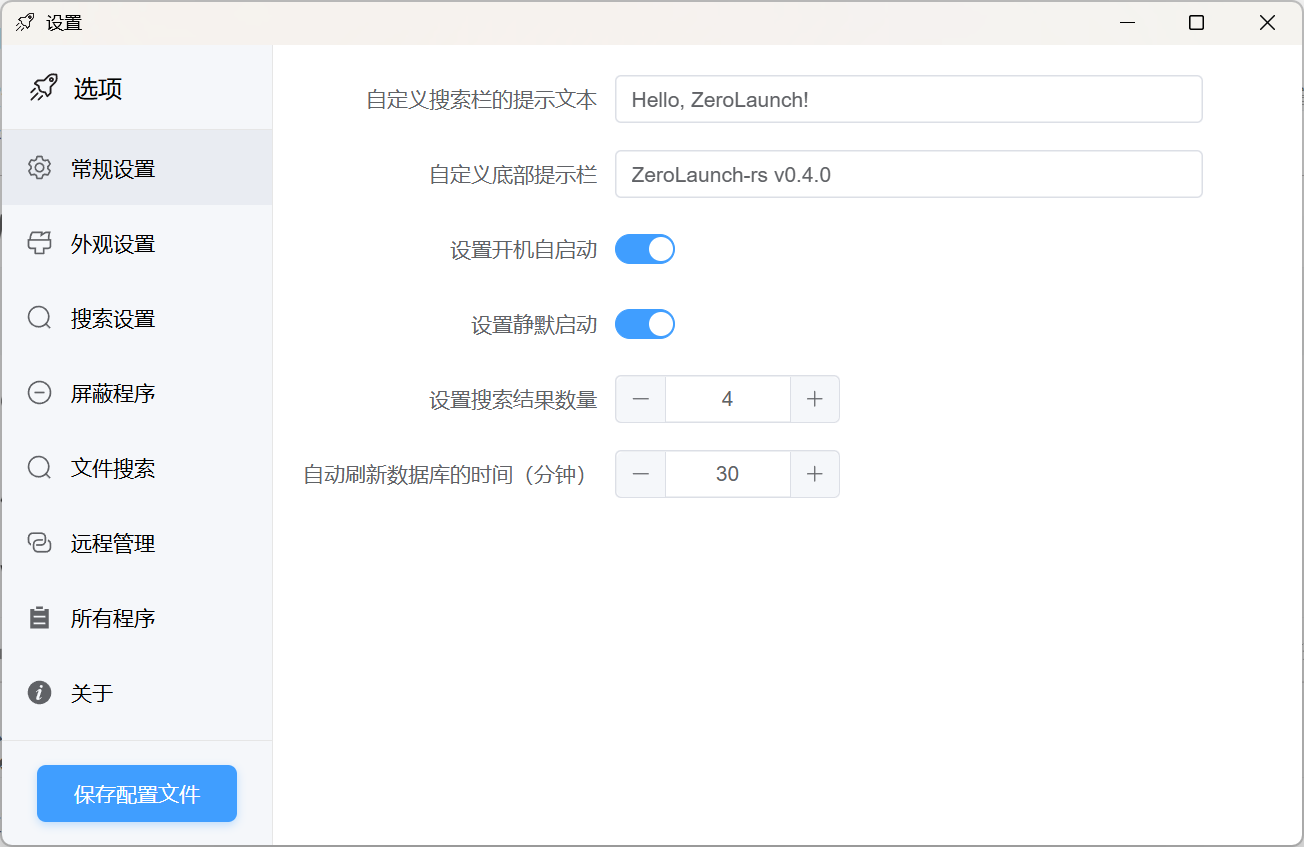Click the clipboard icon for 所有程序
Screen dimensions: 1304x847
(x=40, y=618)
